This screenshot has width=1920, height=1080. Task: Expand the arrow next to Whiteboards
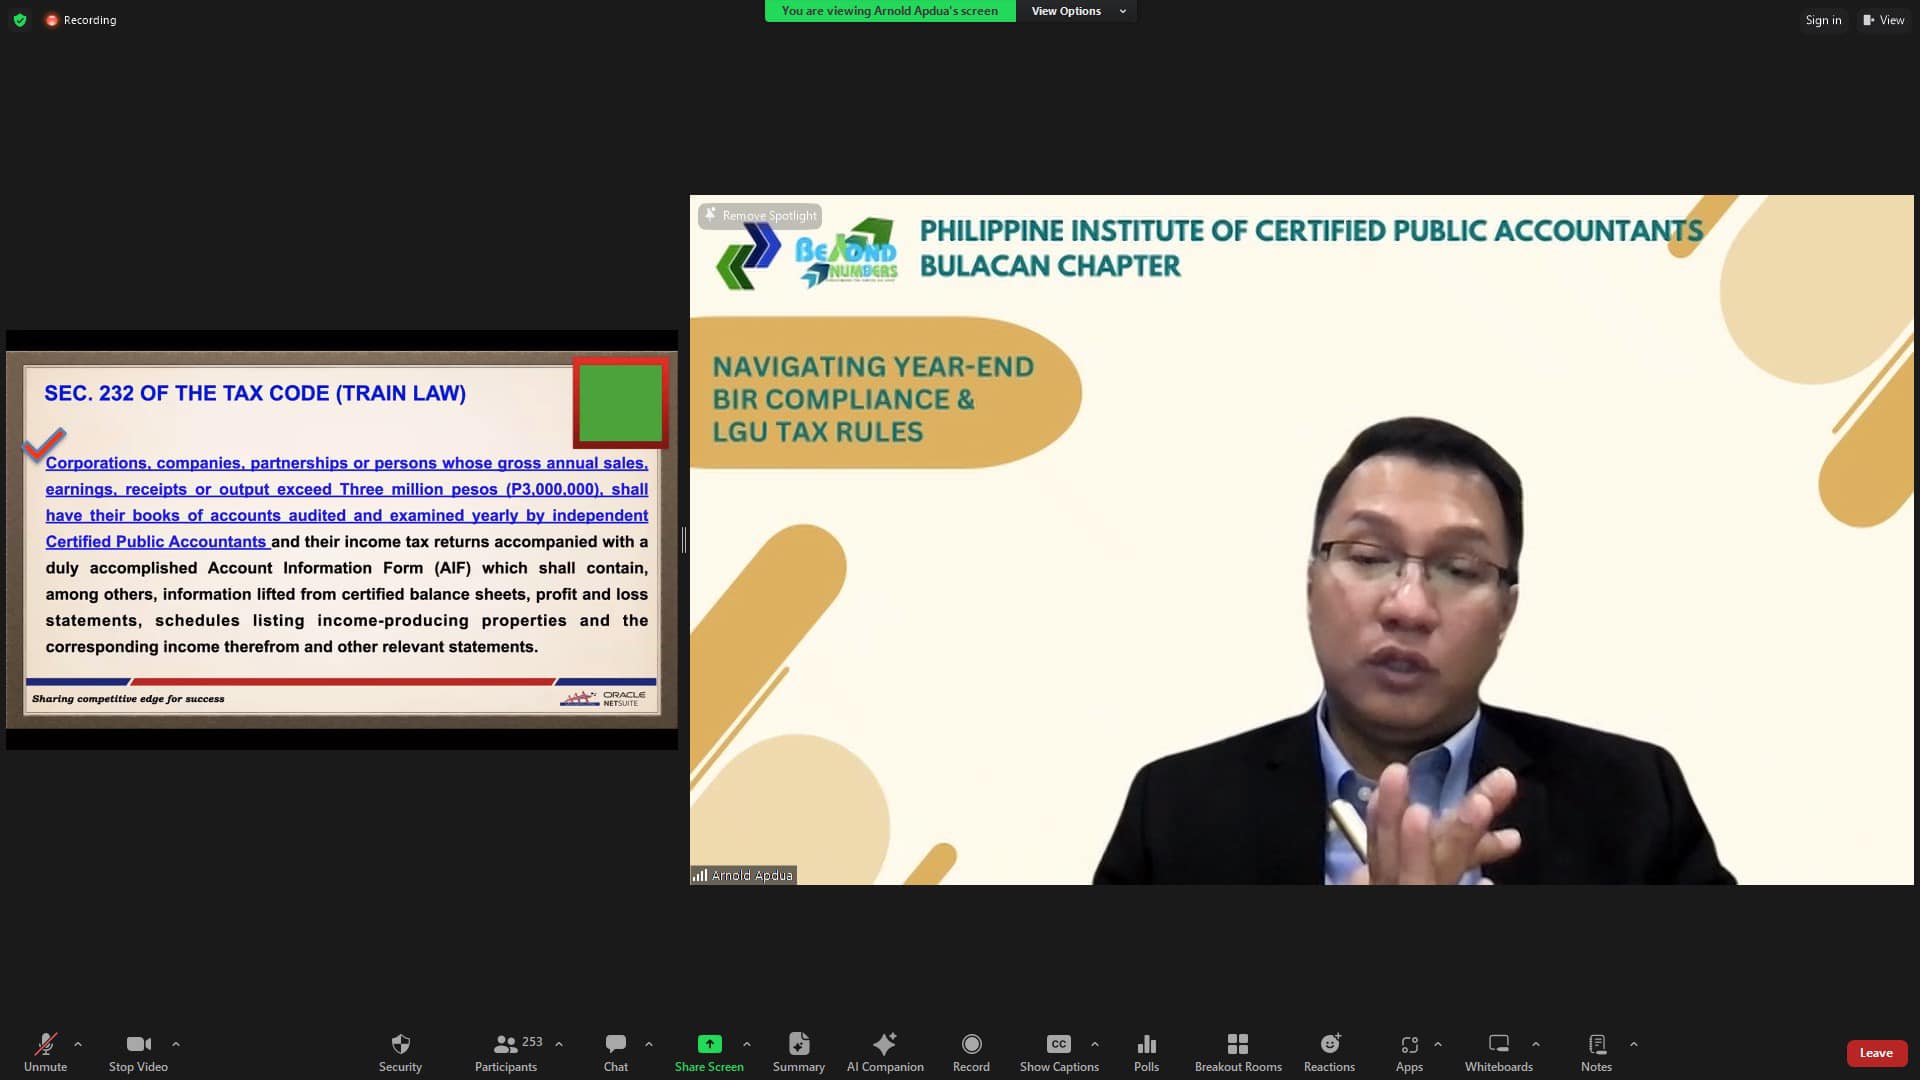1536,1044
